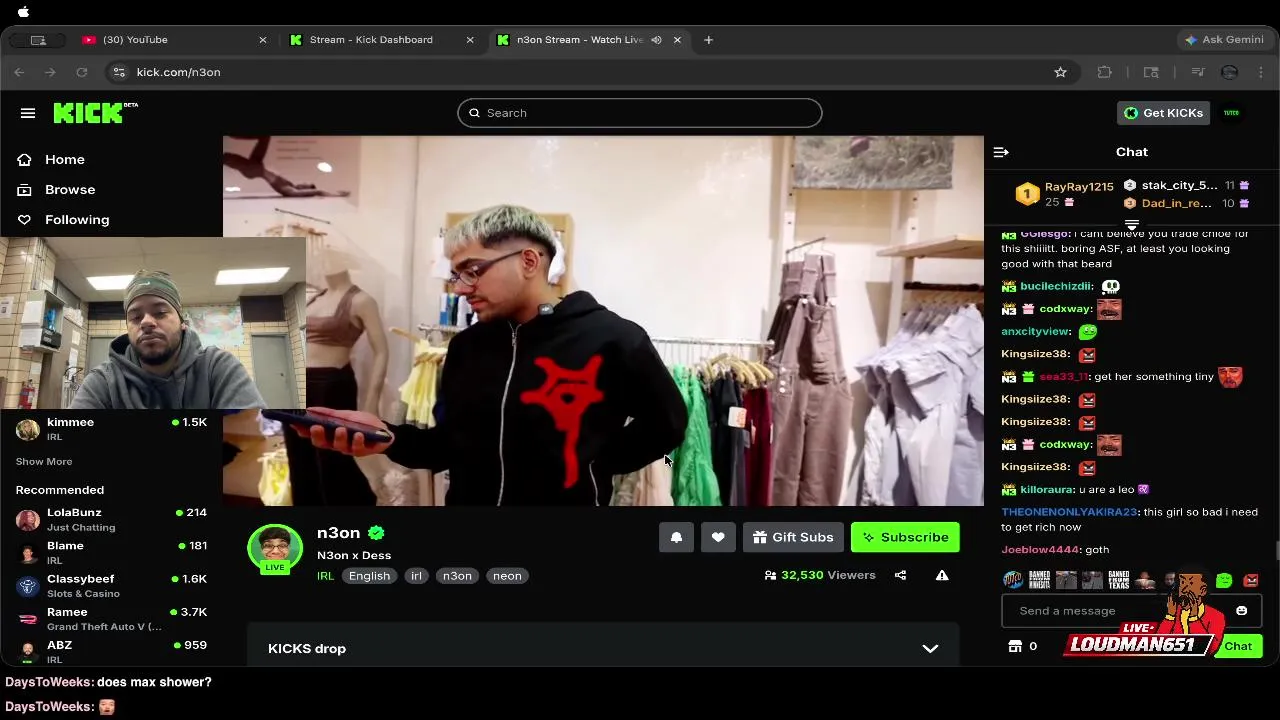Click Dad_in_re... leaderboard entry

tap(1186, 204)
